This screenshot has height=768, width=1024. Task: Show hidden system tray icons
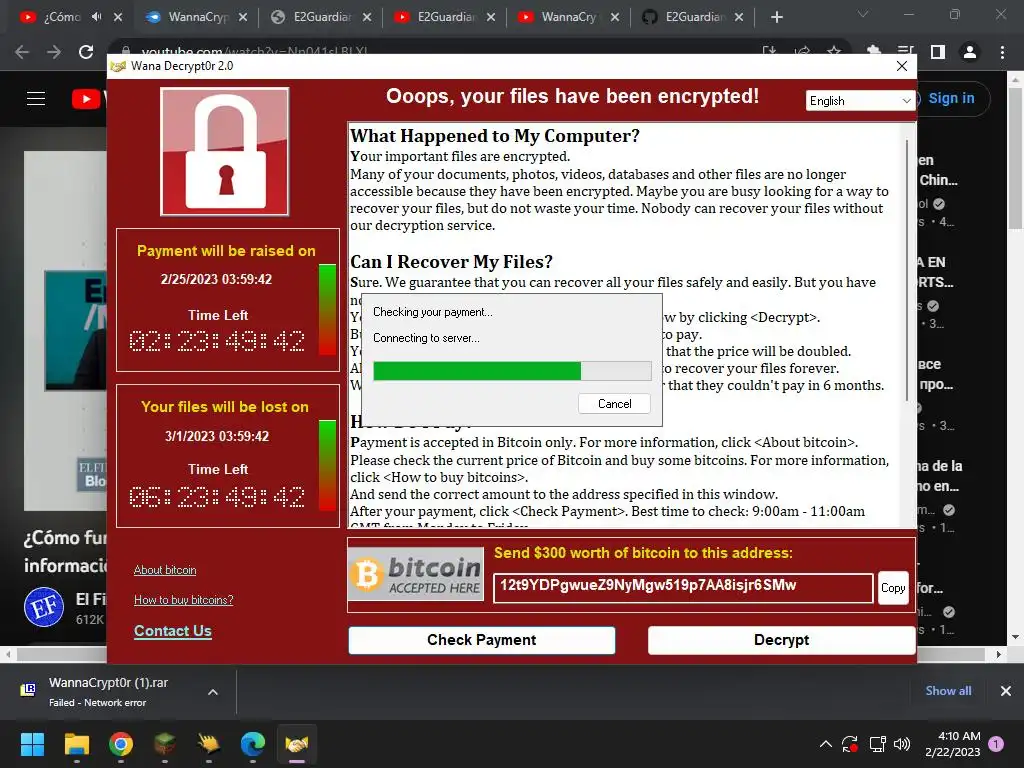825,744
